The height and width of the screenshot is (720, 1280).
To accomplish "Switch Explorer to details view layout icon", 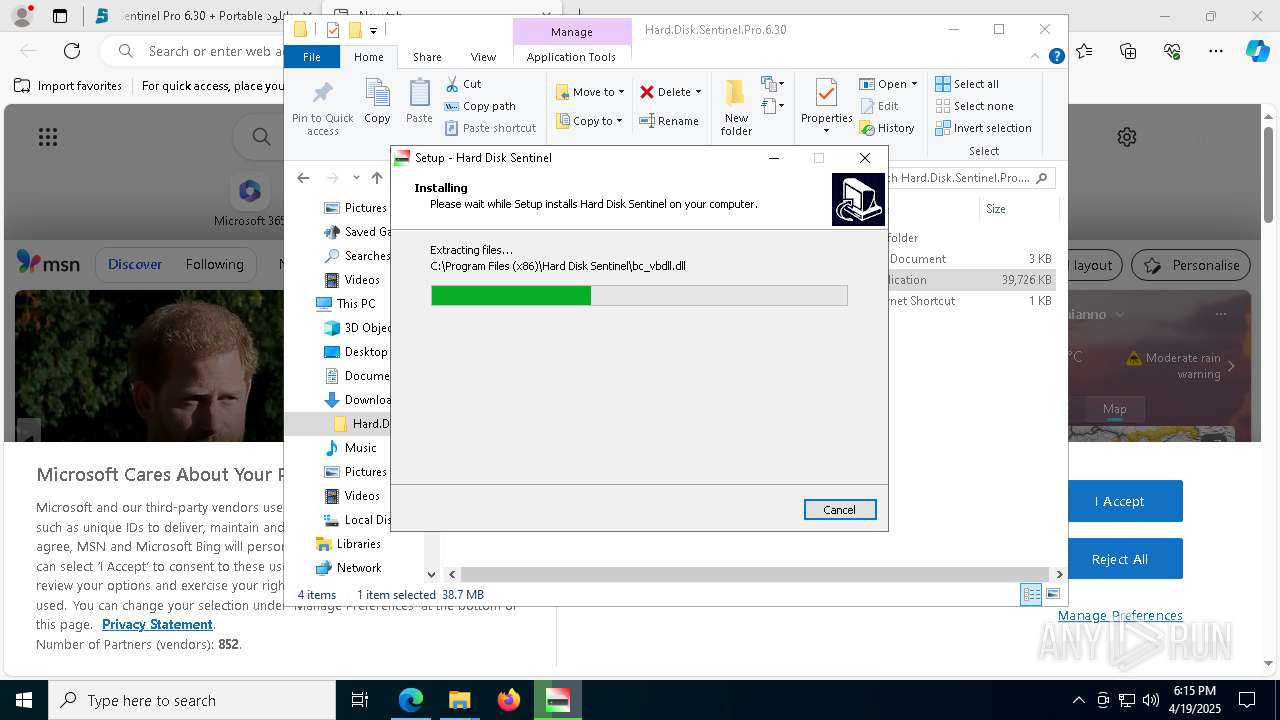I will (1031, 594).
